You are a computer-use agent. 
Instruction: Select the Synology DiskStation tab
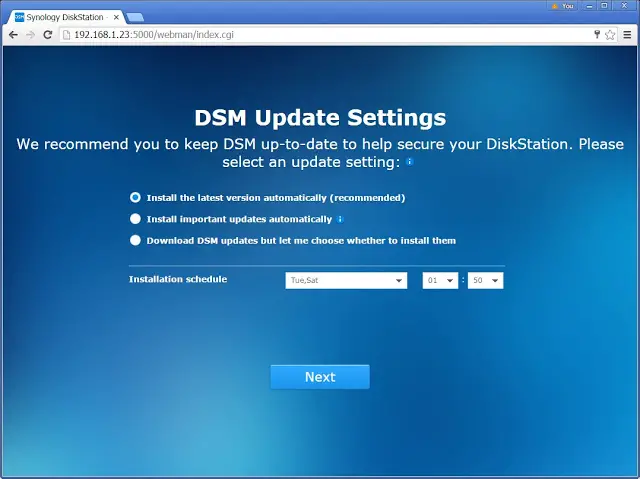tap(65, 17)
